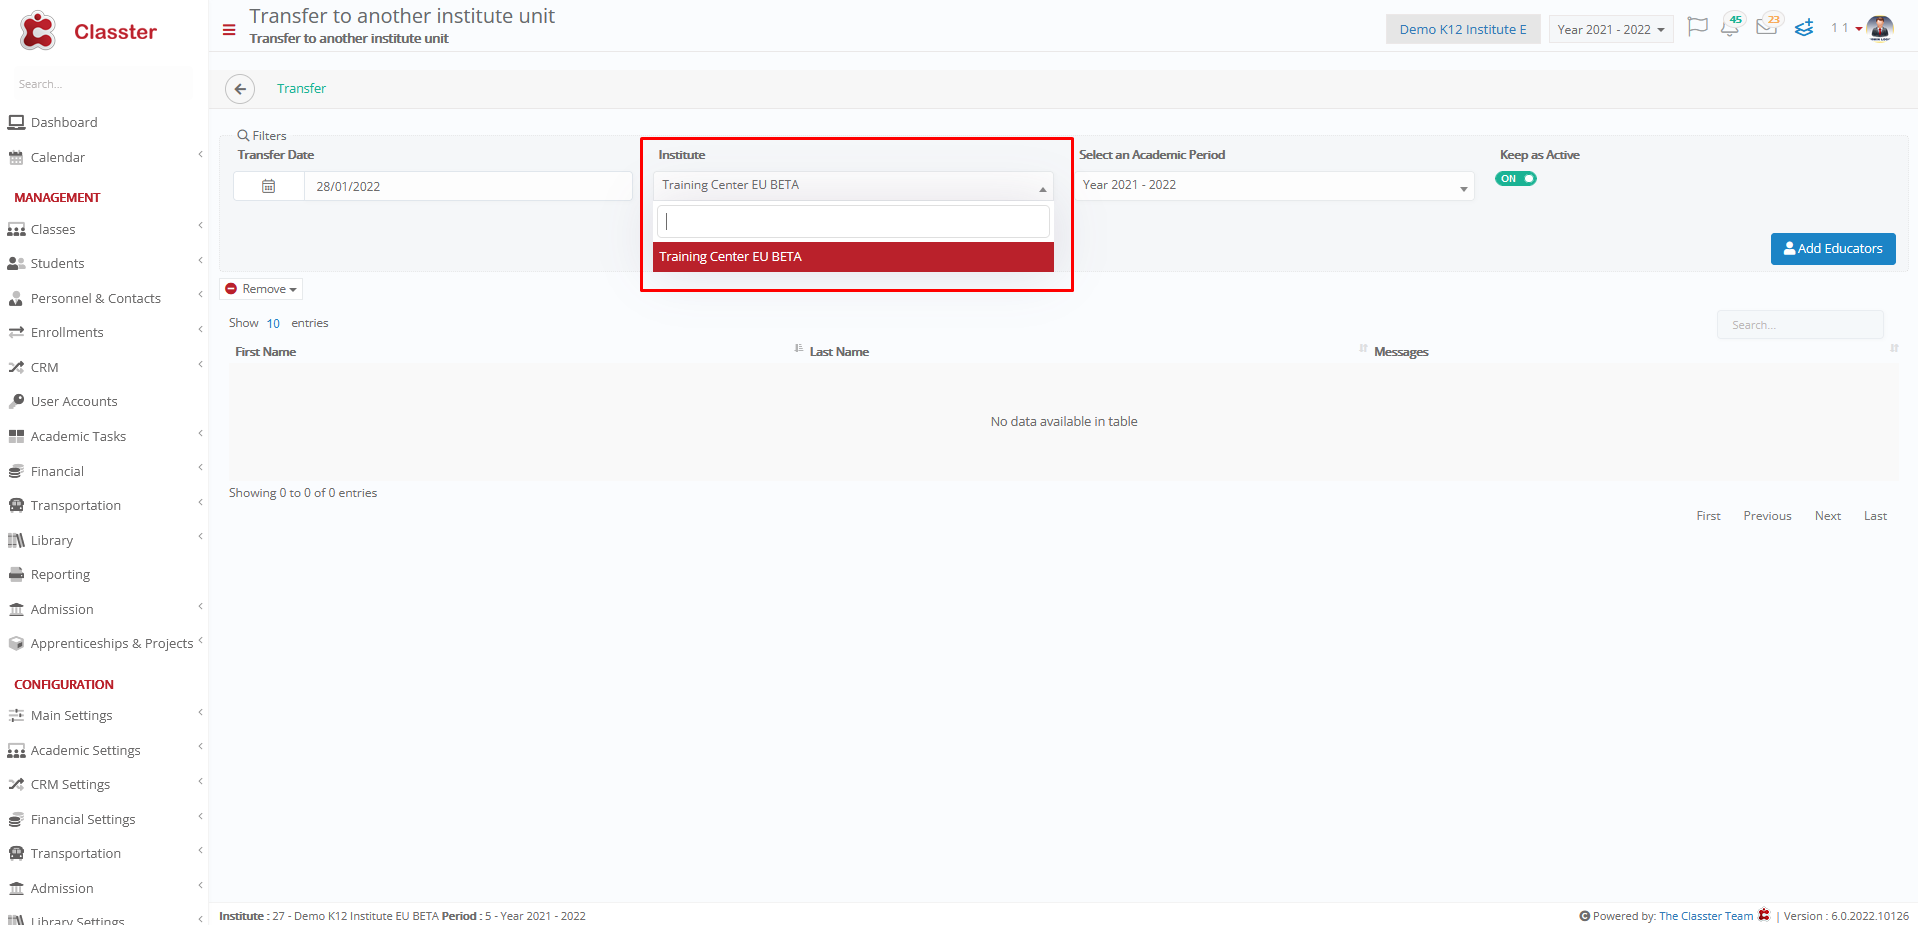Click the blue layers plus icon

tap(1804, 28)
